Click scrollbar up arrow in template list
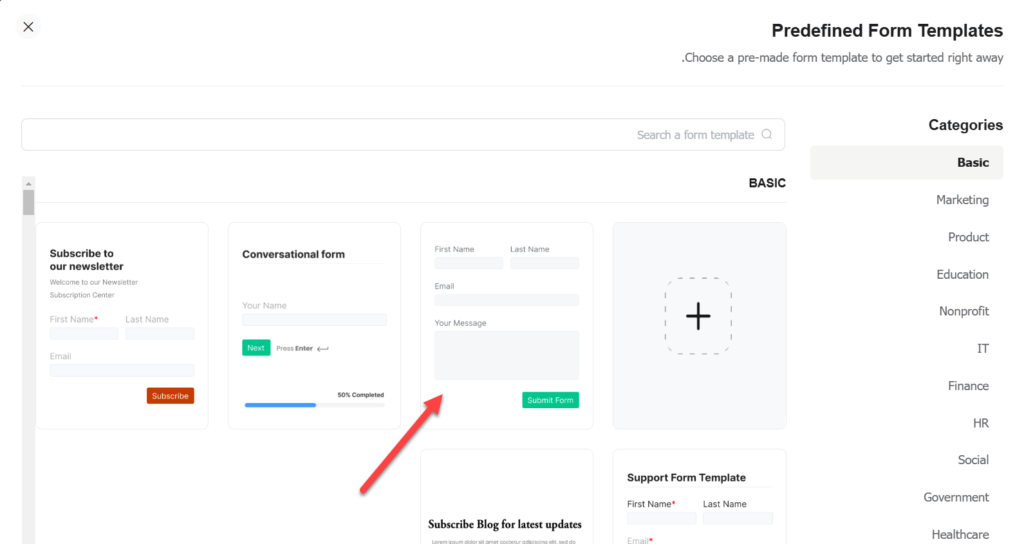 [x=28, y=184]
